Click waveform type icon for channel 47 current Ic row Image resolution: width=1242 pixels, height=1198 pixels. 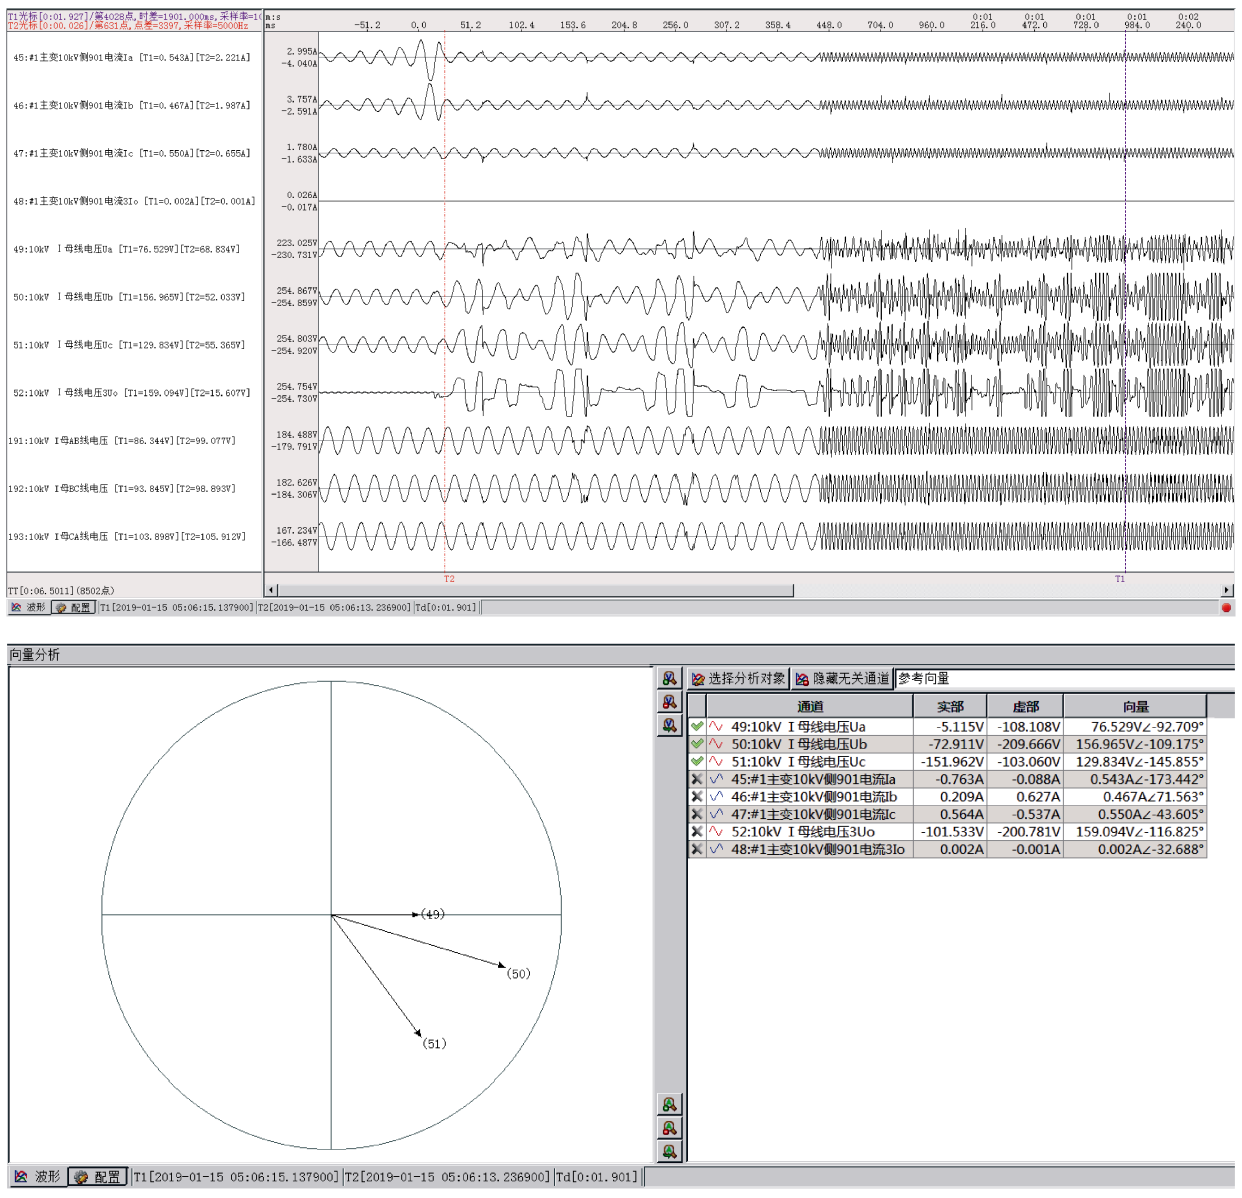(716, 814)
